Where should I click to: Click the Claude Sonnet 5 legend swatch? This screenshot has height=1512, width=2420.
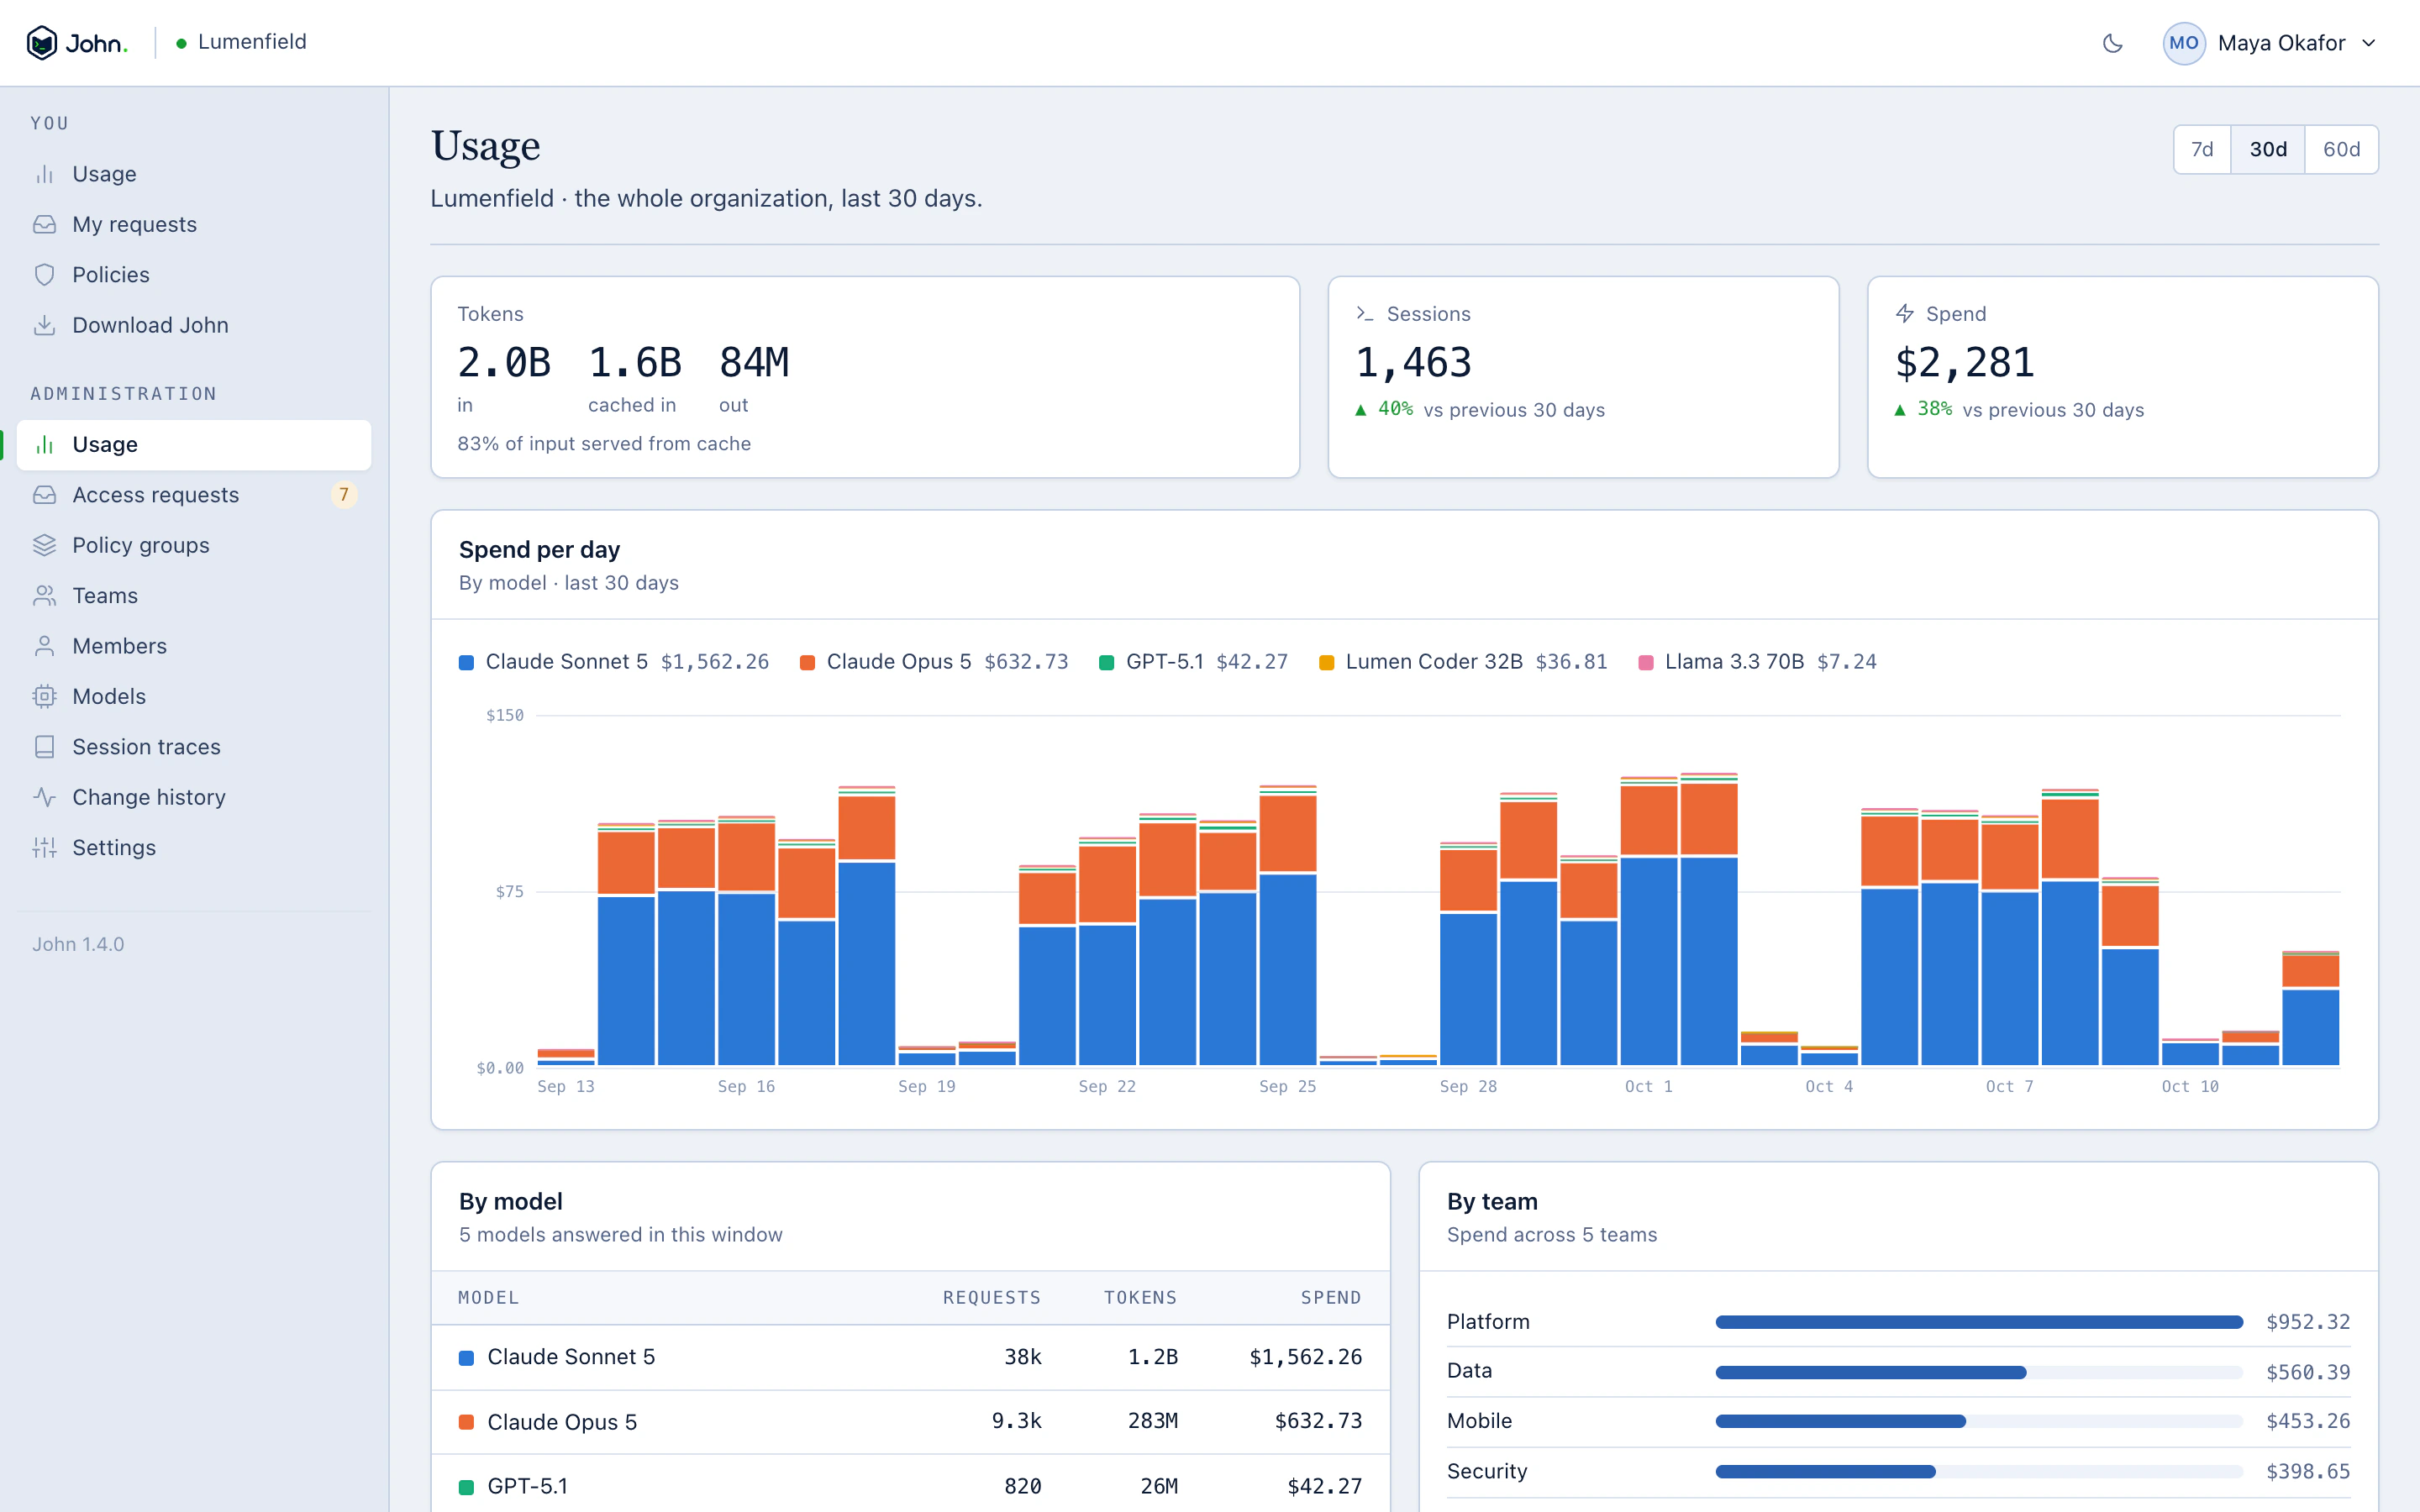466,663
